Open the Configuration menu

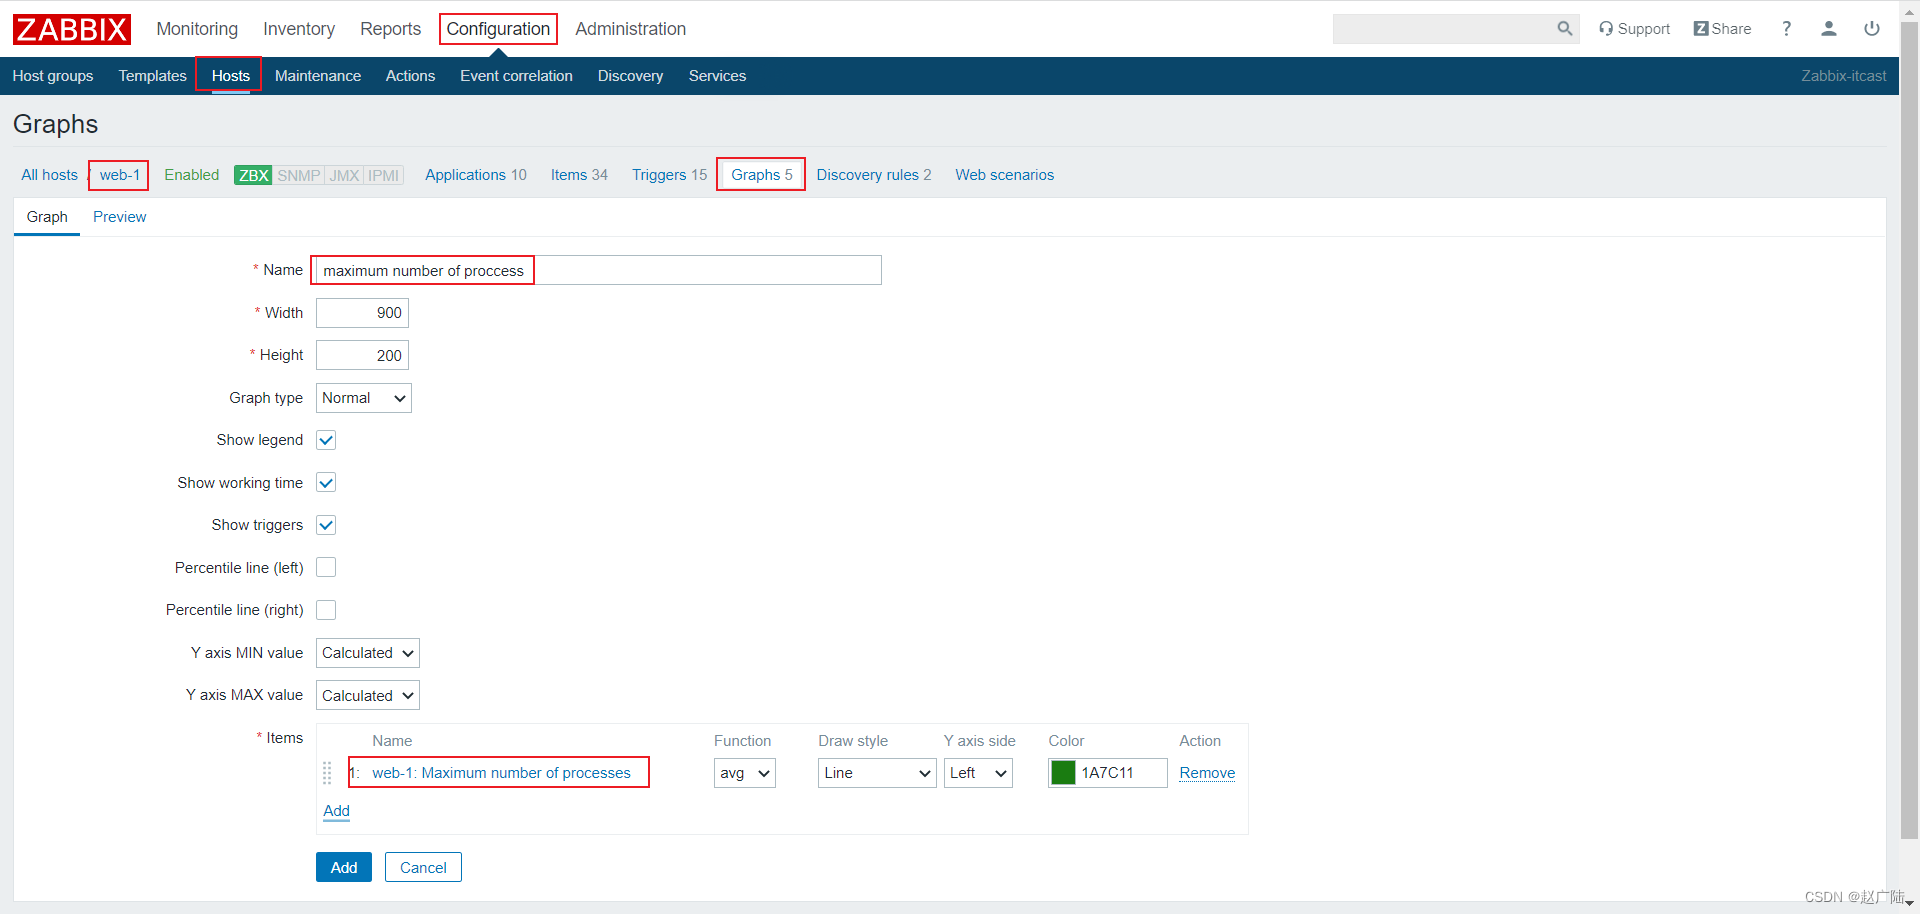pyautogui.click(x=498, y=29)
